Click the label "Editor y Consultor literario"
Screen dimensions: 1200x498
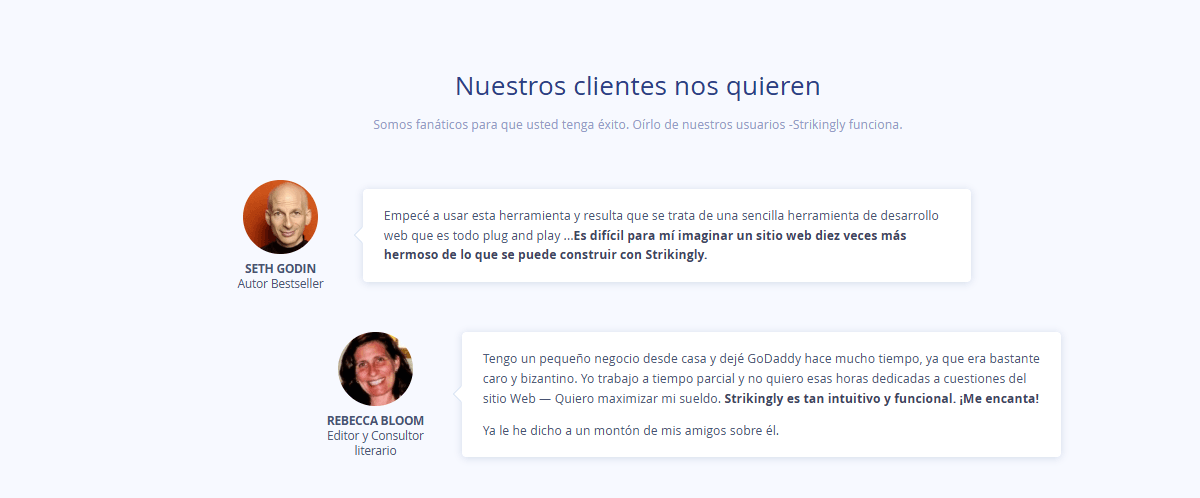click(x=375, y=443)
